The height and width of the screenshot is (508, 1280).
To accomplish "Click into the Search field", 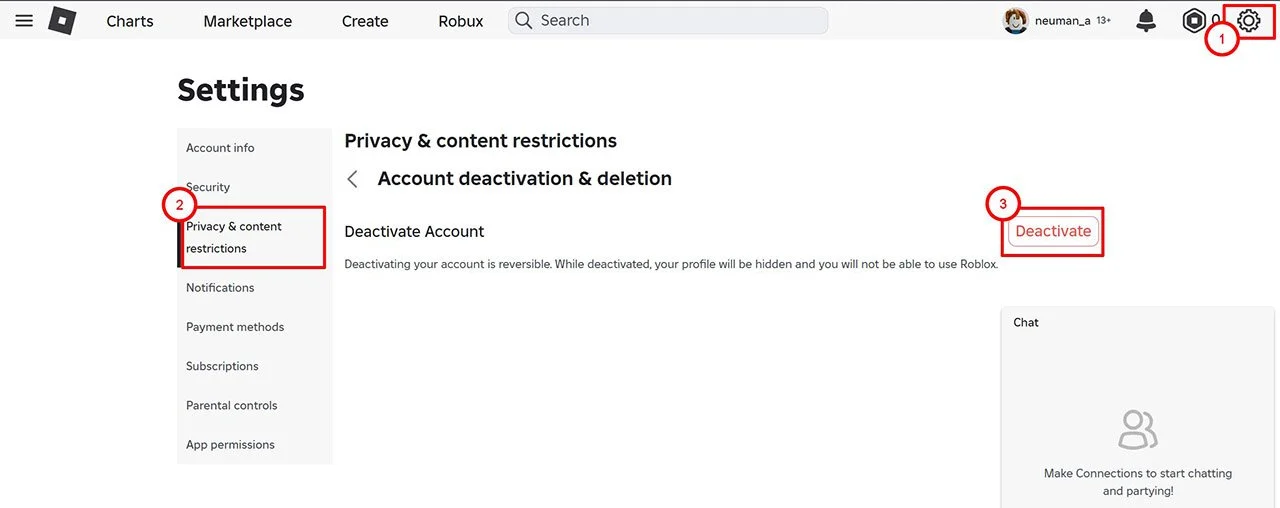I will tap(668, 20).
